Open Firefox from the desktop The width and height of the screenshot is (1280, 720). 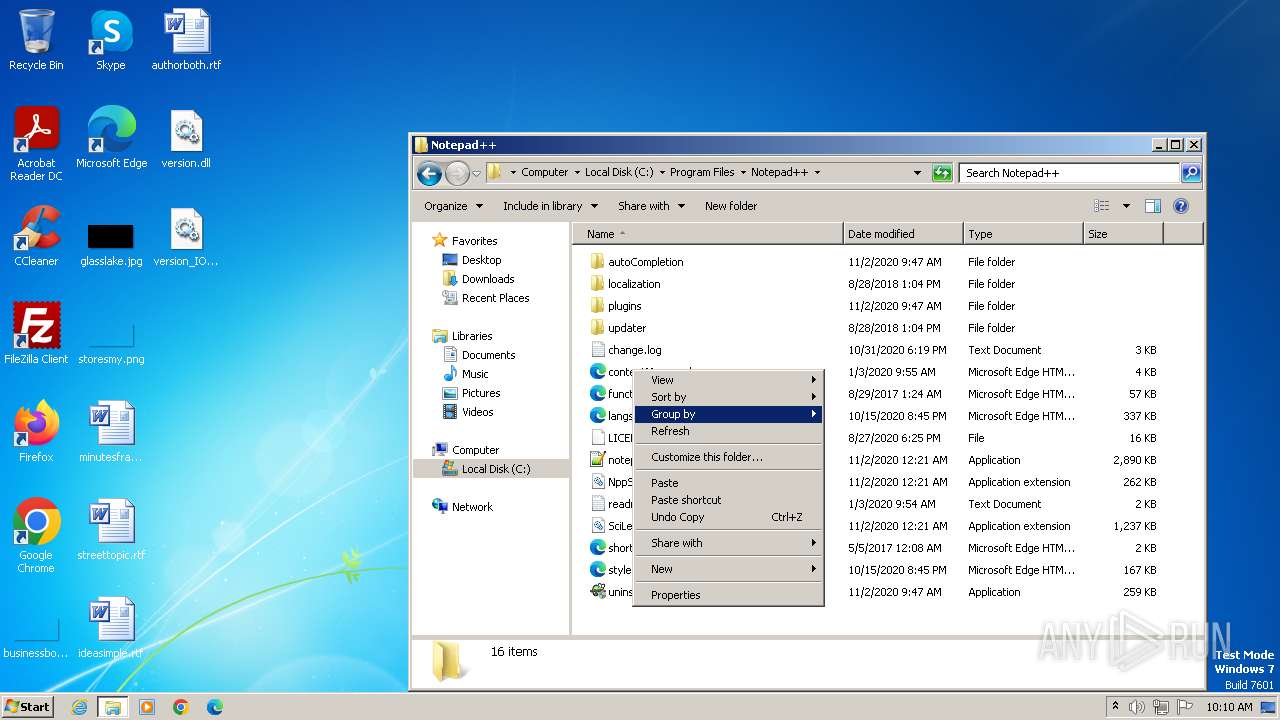pos(36,431)
